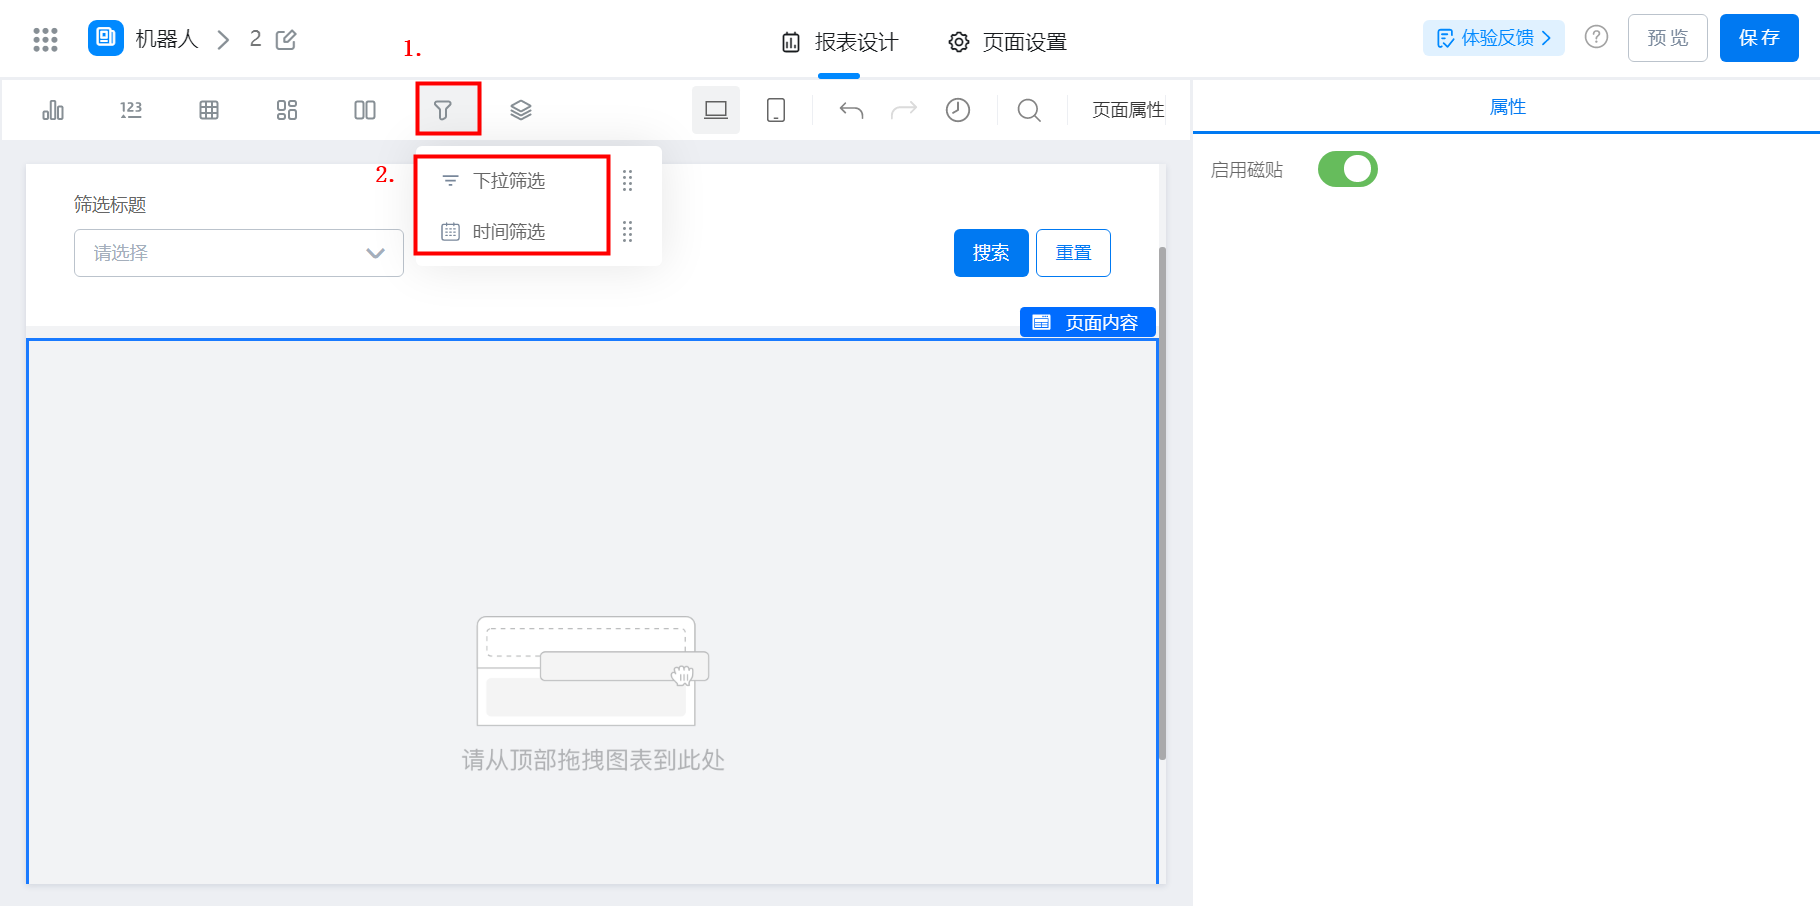Click the empty chart drop placeholder illustration
Screen dimensions: 1820x906
593,671
